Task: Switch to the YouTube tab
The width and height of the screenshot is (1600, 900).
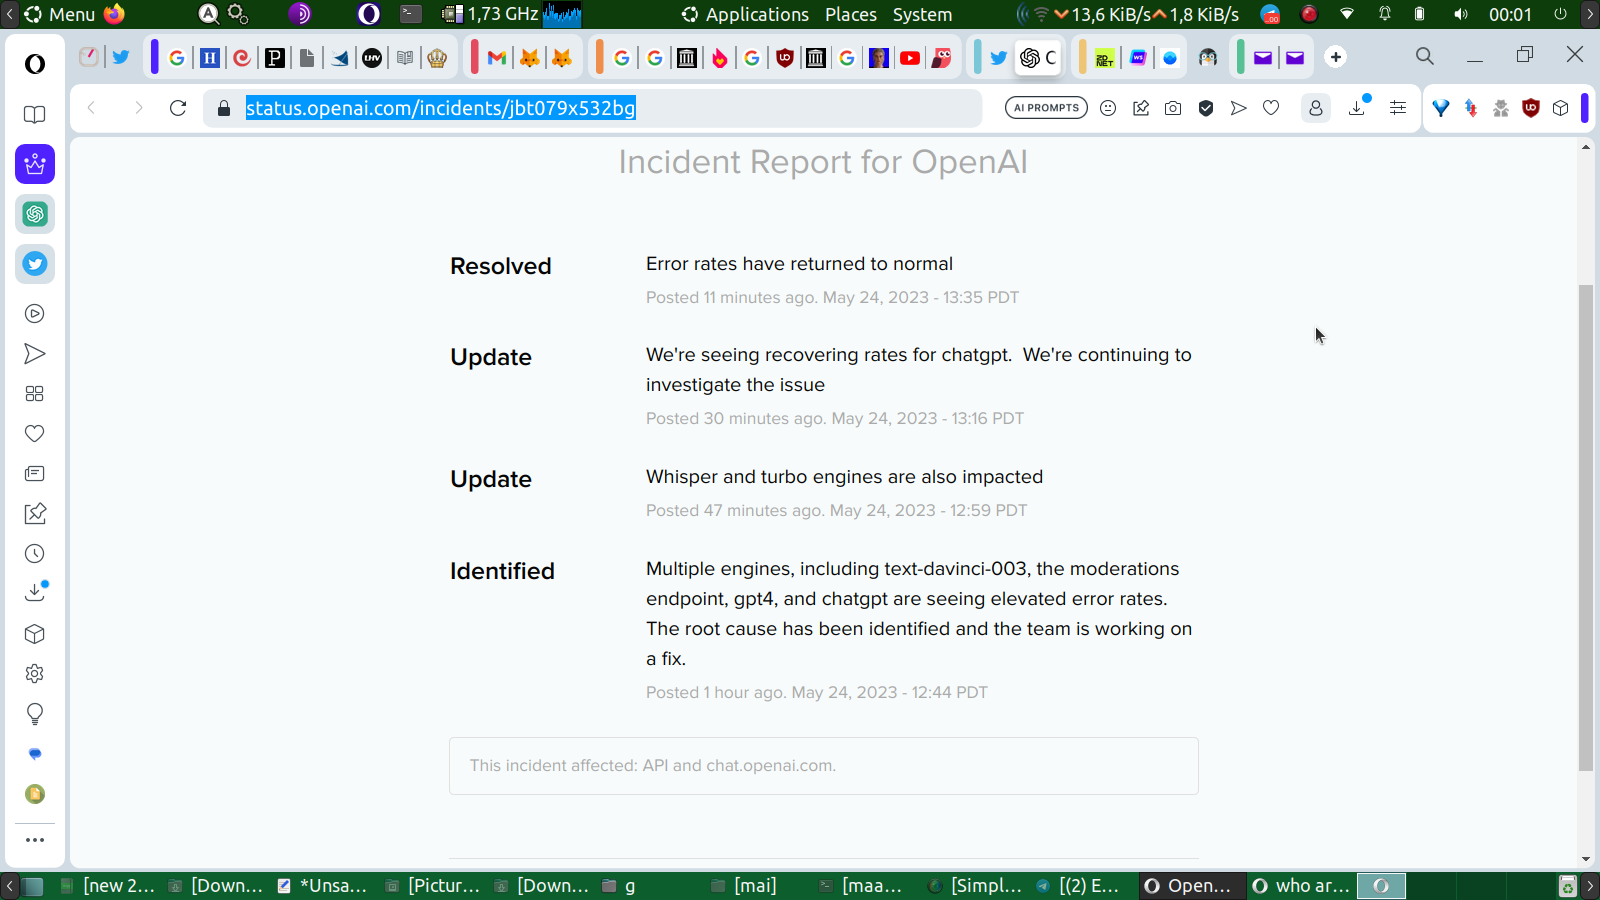Action: point(910,58)
